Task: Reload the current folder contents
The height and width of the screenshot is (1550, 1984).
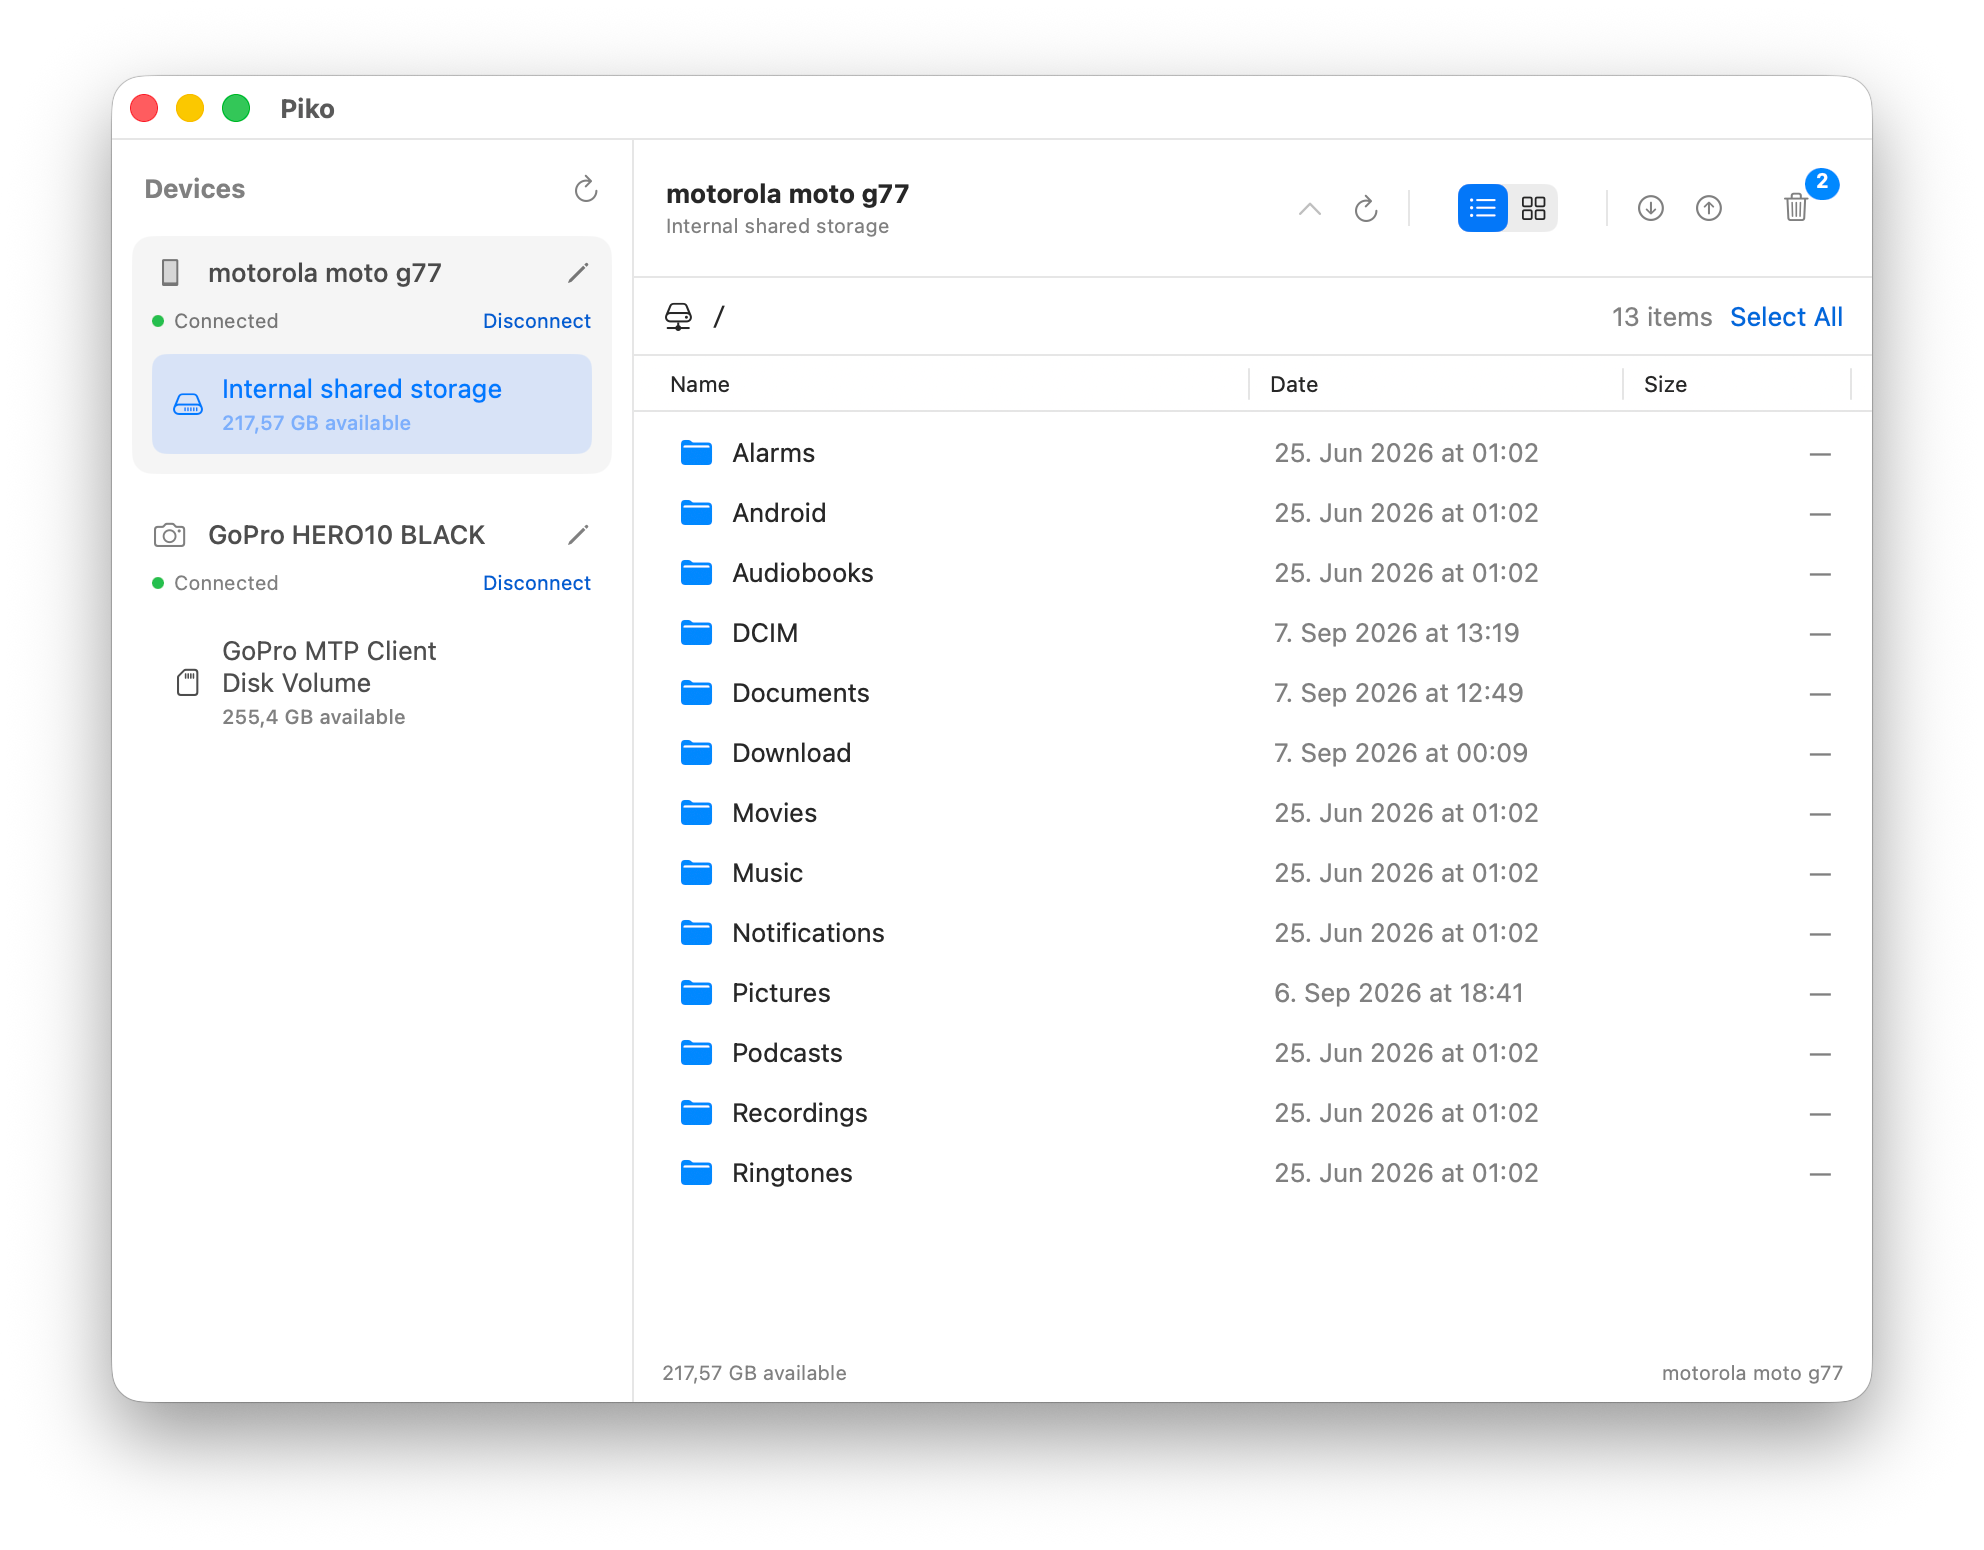Action: click(x=1366, y=209)
